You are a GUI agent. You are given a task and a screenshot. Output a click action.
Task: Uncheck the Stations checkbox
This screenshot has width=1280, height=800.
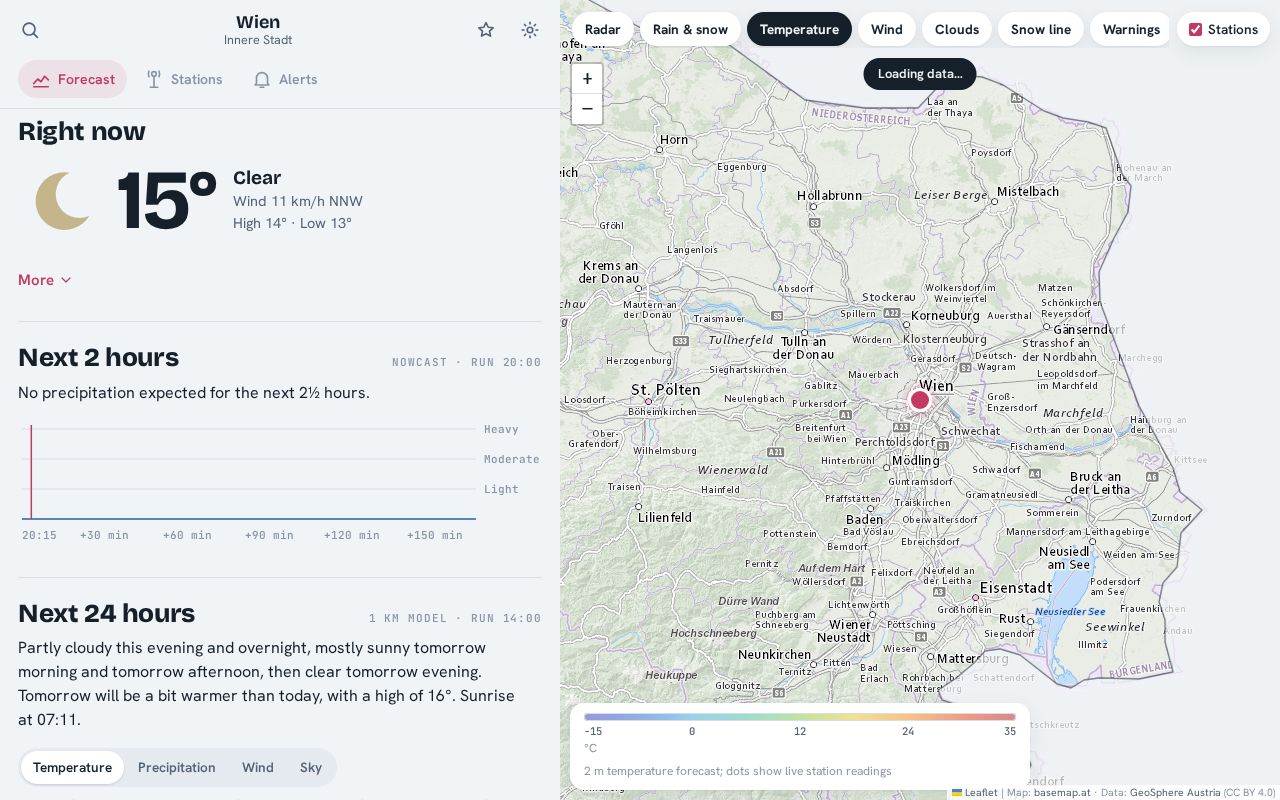1195,29
